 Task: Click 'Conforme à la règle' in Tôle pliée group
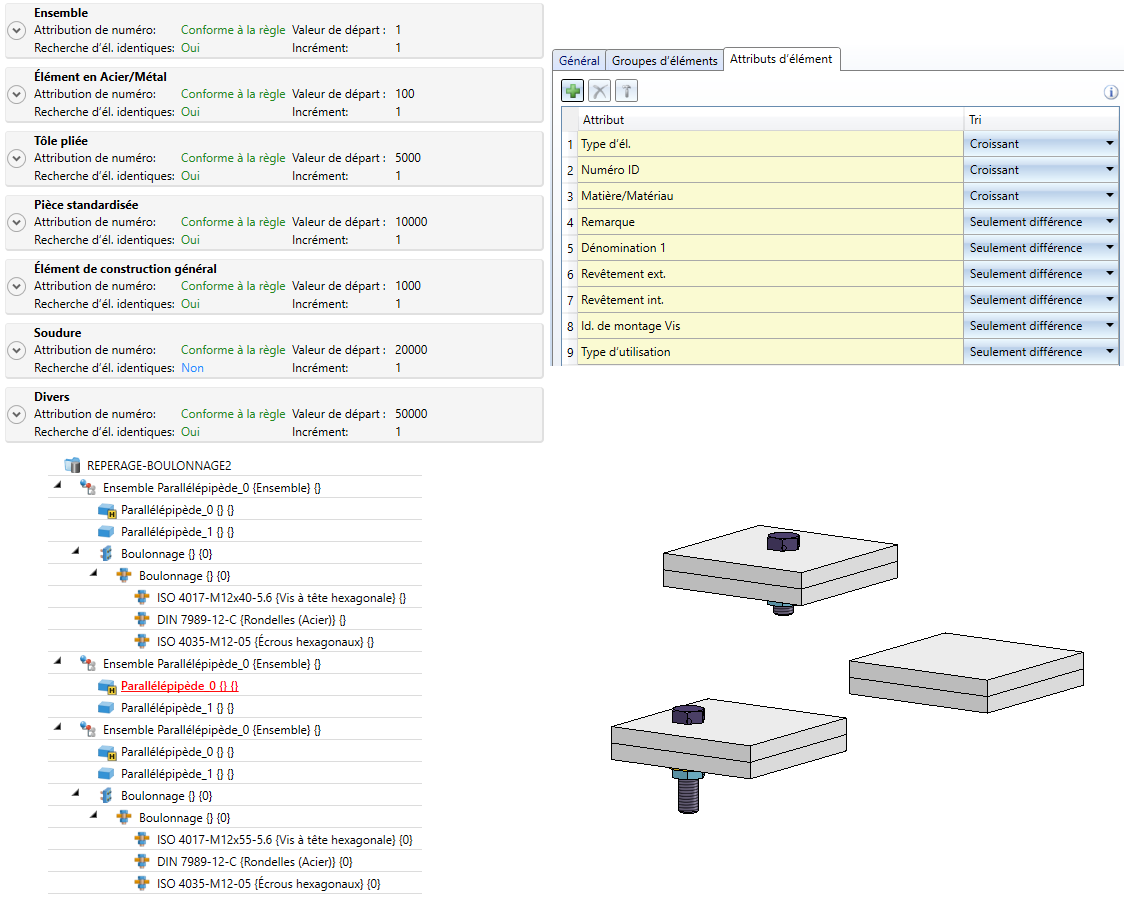233,158
